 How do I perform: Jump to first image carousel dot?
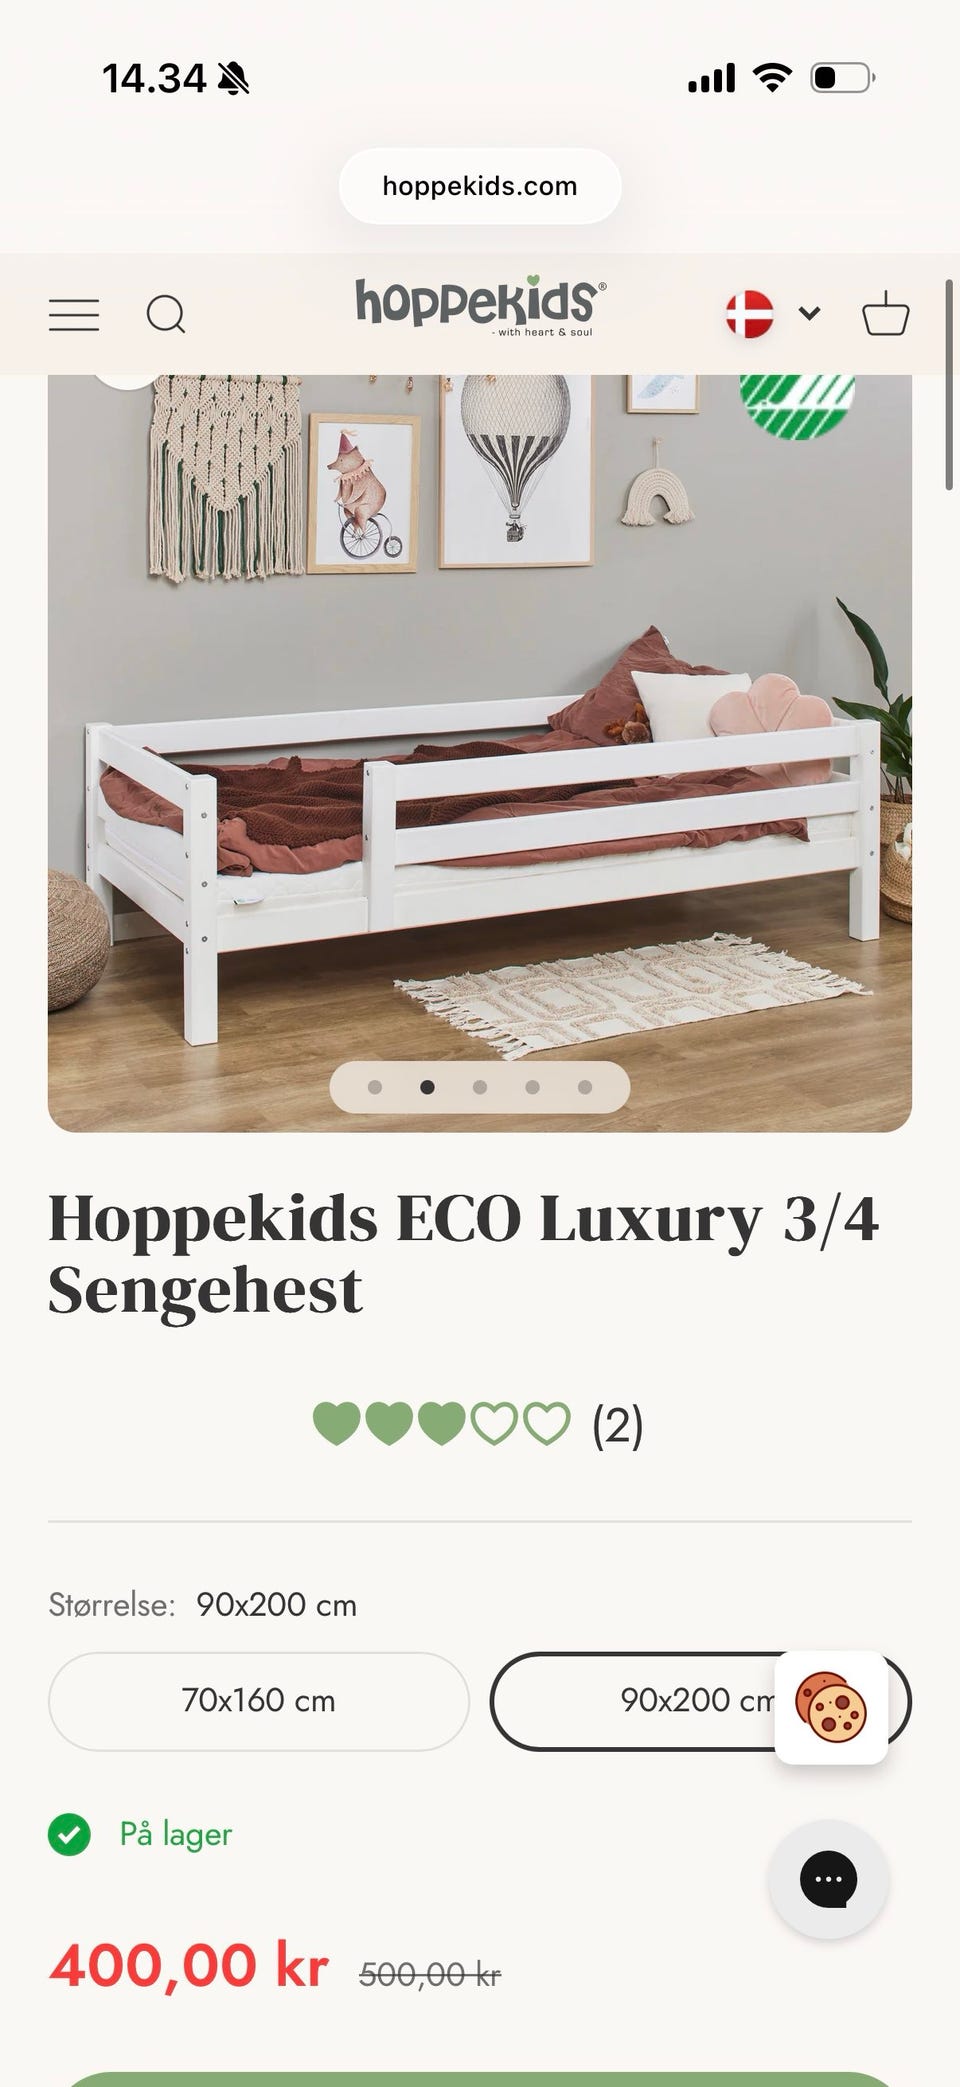[375, 1087]
